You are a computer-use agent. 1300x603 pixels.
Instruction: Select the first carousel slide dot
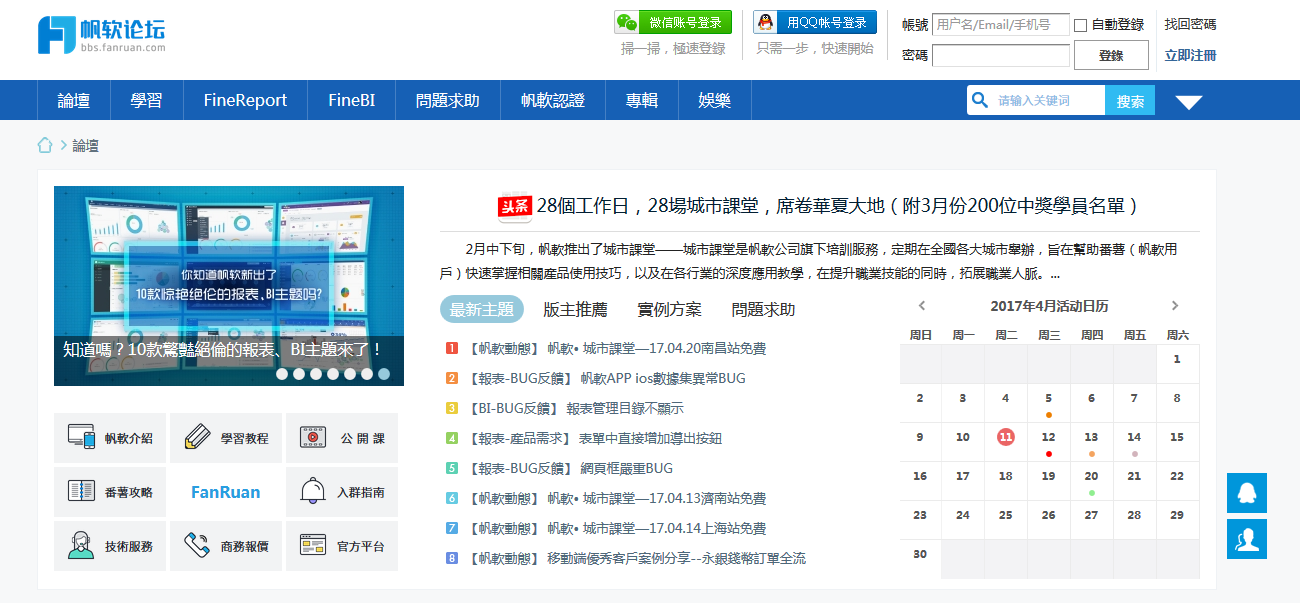point(282,374)
